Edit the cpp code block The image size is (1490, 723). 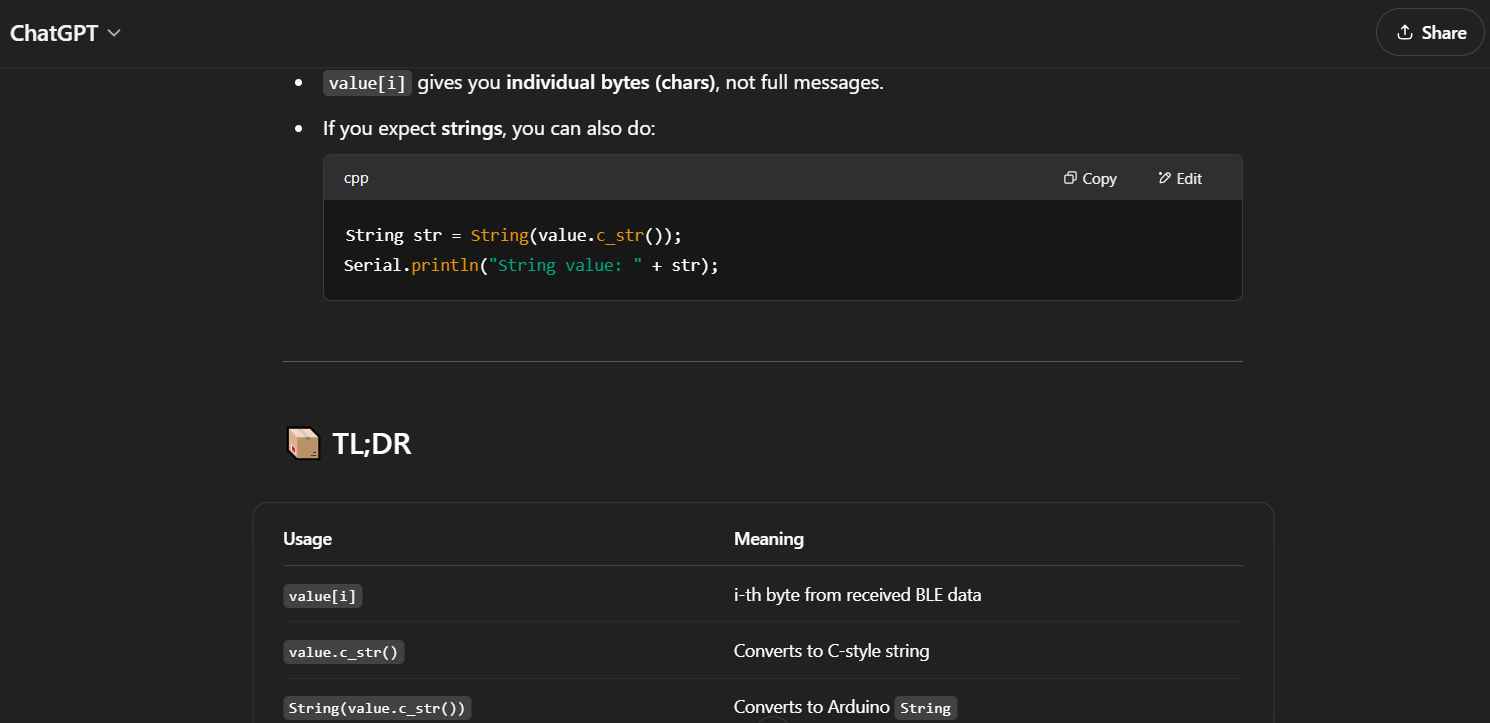coord(1180,178)
